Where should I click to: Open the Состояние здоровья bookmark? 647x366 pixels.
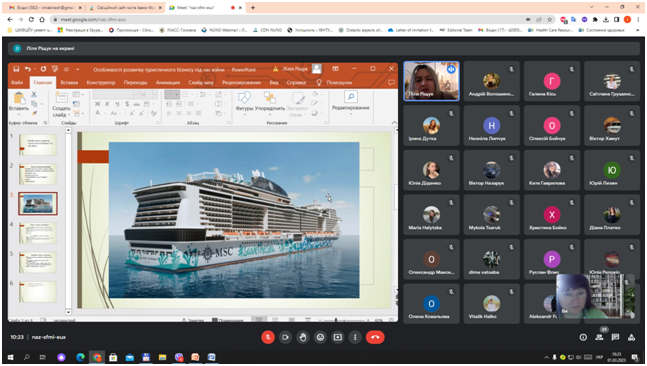pos(602,30)
